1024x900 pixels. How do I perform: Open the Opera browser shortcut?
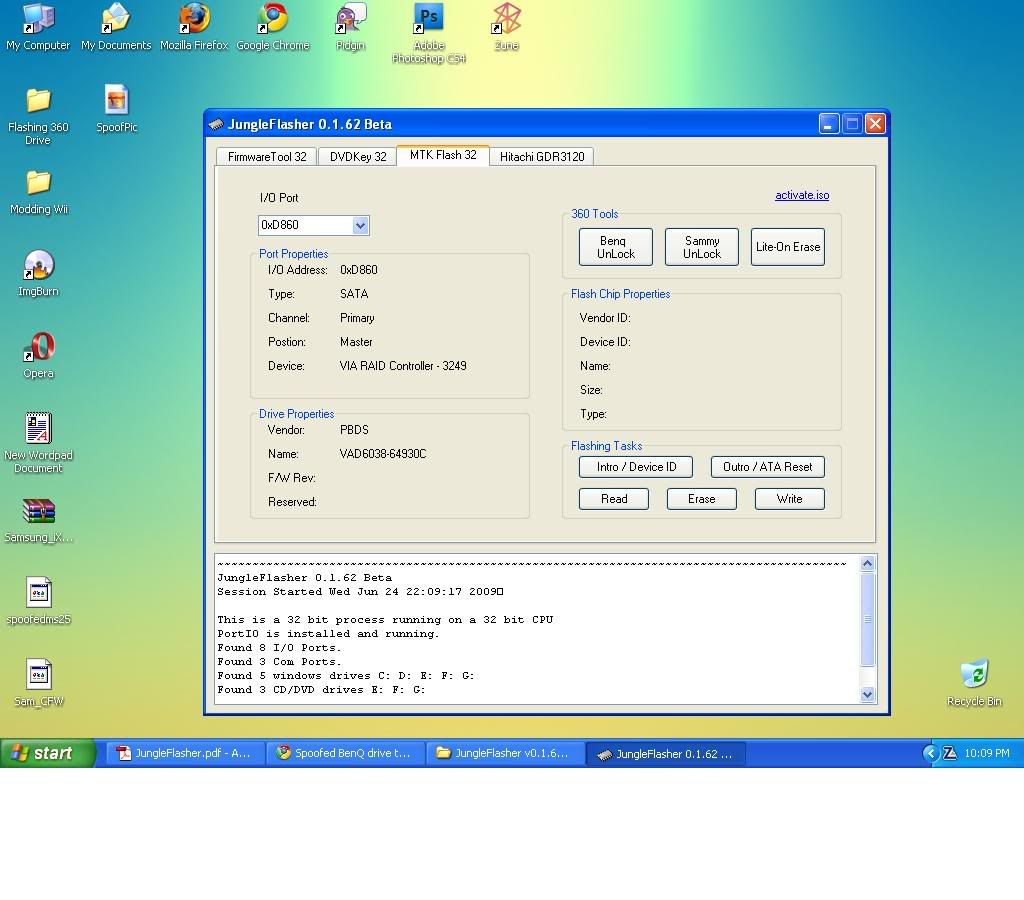coord(38,349)
